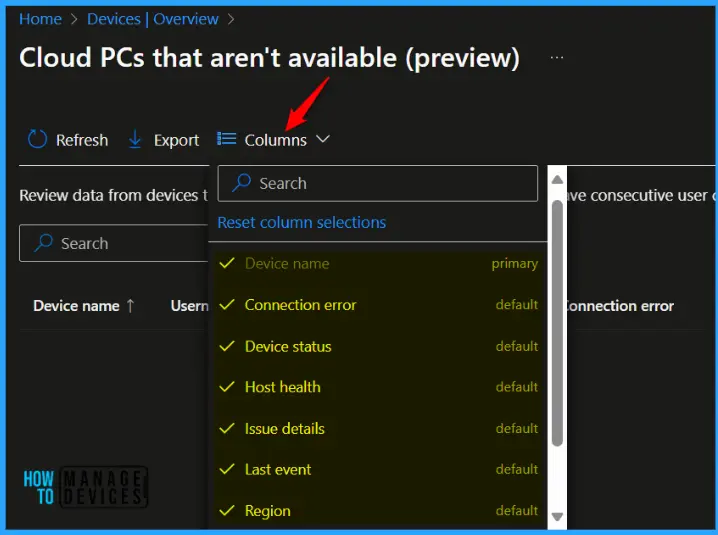
Task: Click the Connection error table column header
Action: pyautogui.click(x=620, y=306)
